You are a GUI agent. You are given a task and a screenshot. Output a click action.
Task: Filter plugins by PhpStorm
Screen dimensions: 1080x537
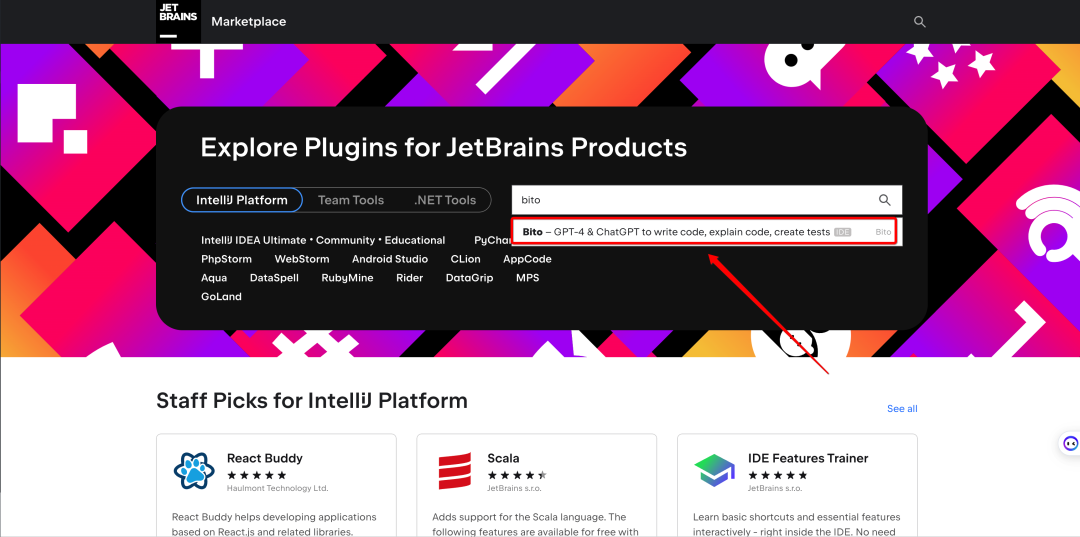(x=227, y=260)
